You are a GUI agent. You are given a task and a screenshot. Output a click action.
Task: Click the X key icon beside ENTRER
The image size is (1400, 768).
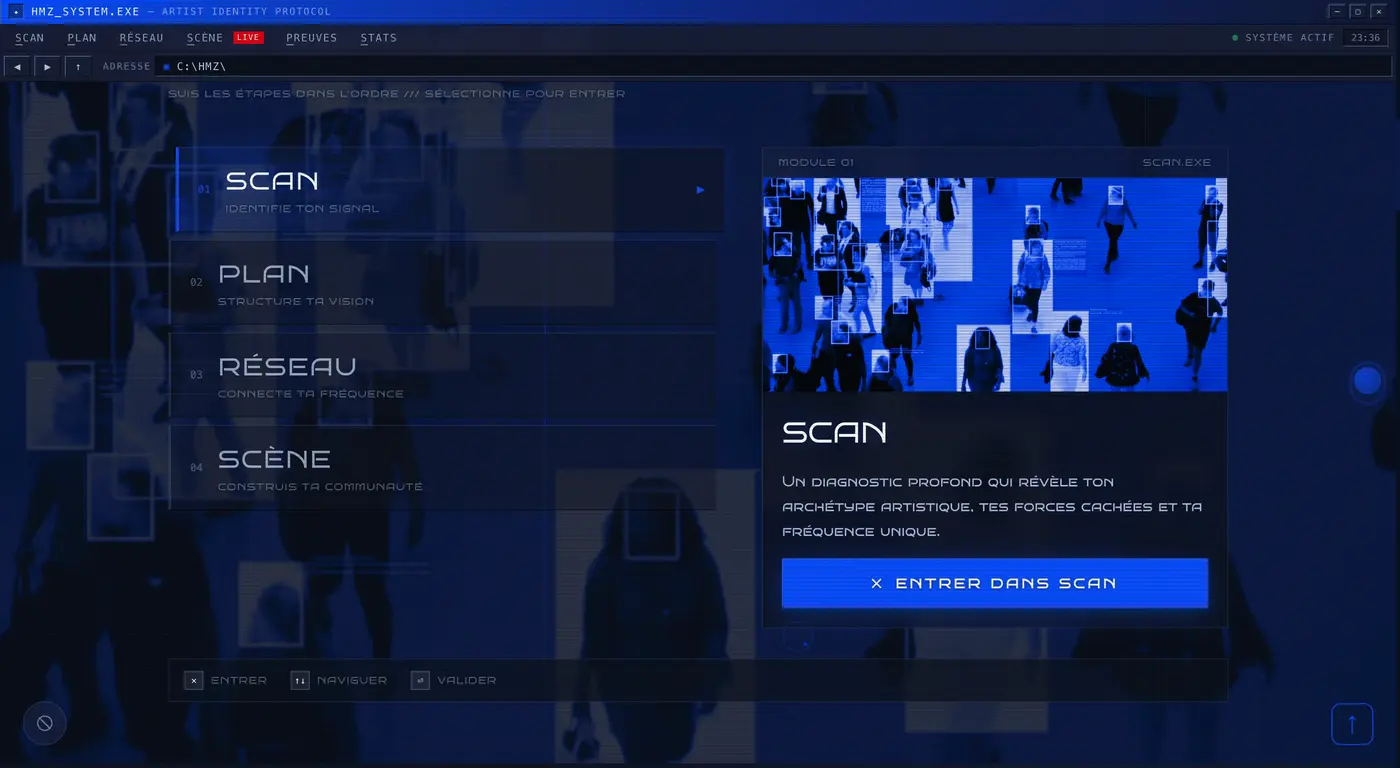pyautogui.click(x=194, y=680)
